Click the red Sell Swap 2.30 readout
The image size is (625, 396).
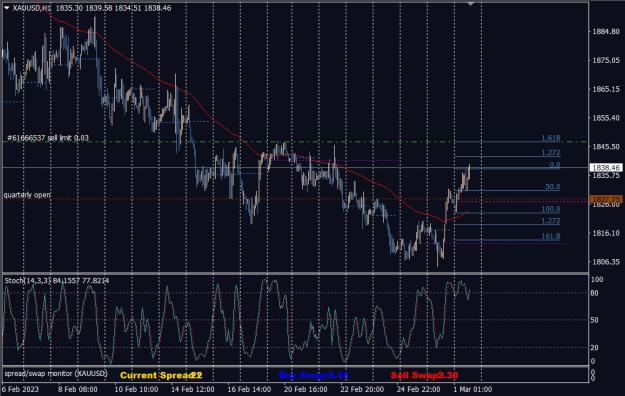(424, 375)
